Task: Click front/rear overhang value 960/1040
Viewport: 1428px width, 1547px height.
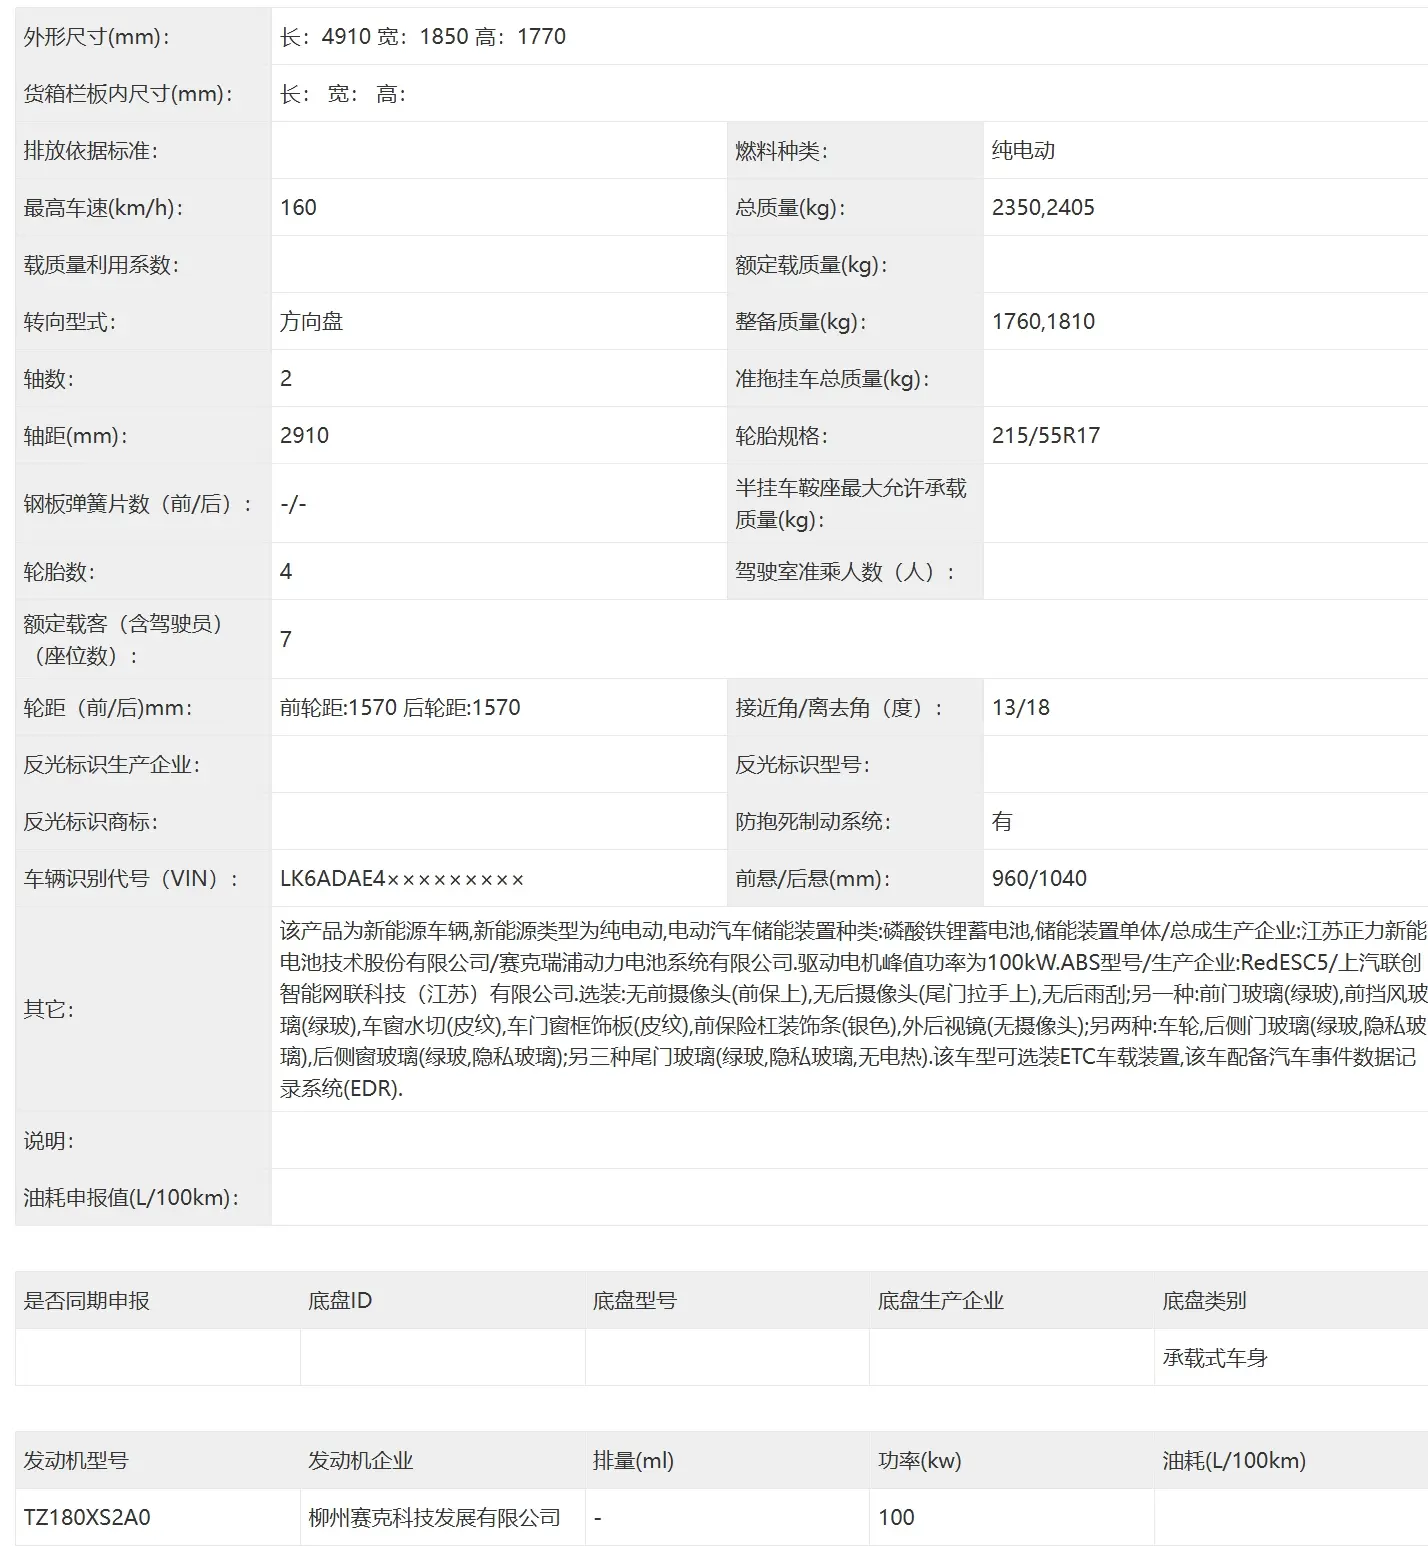Action: click(x=1039, y=879)
